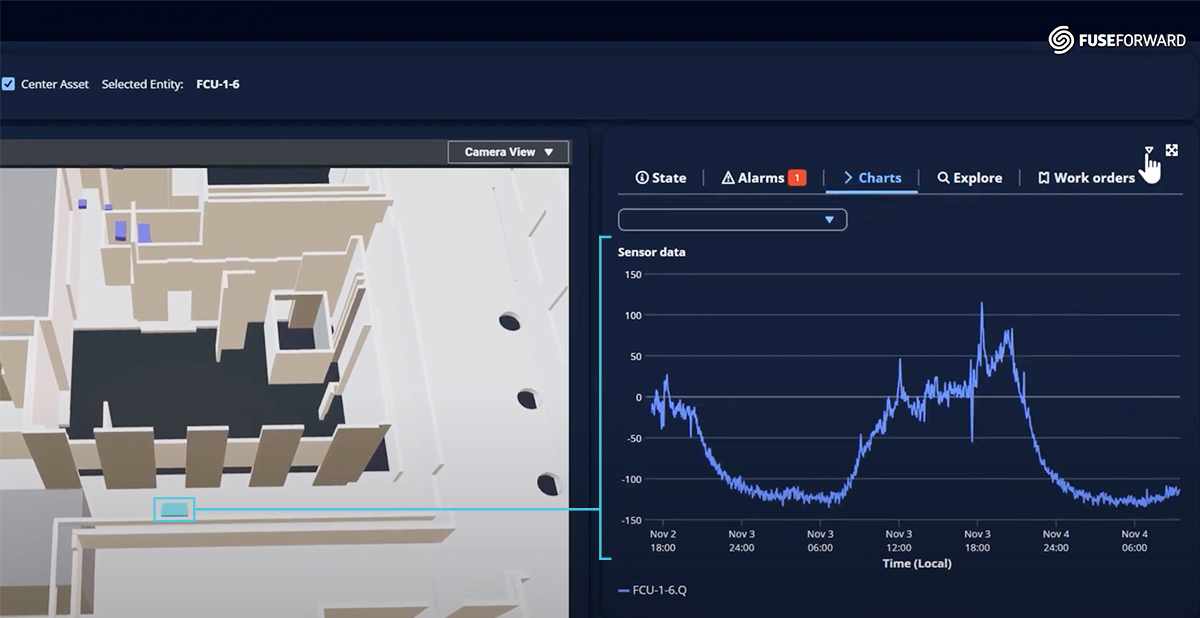Click the FuseForward logo
The image size is (1200, 618).
(x=1118, y=39)
